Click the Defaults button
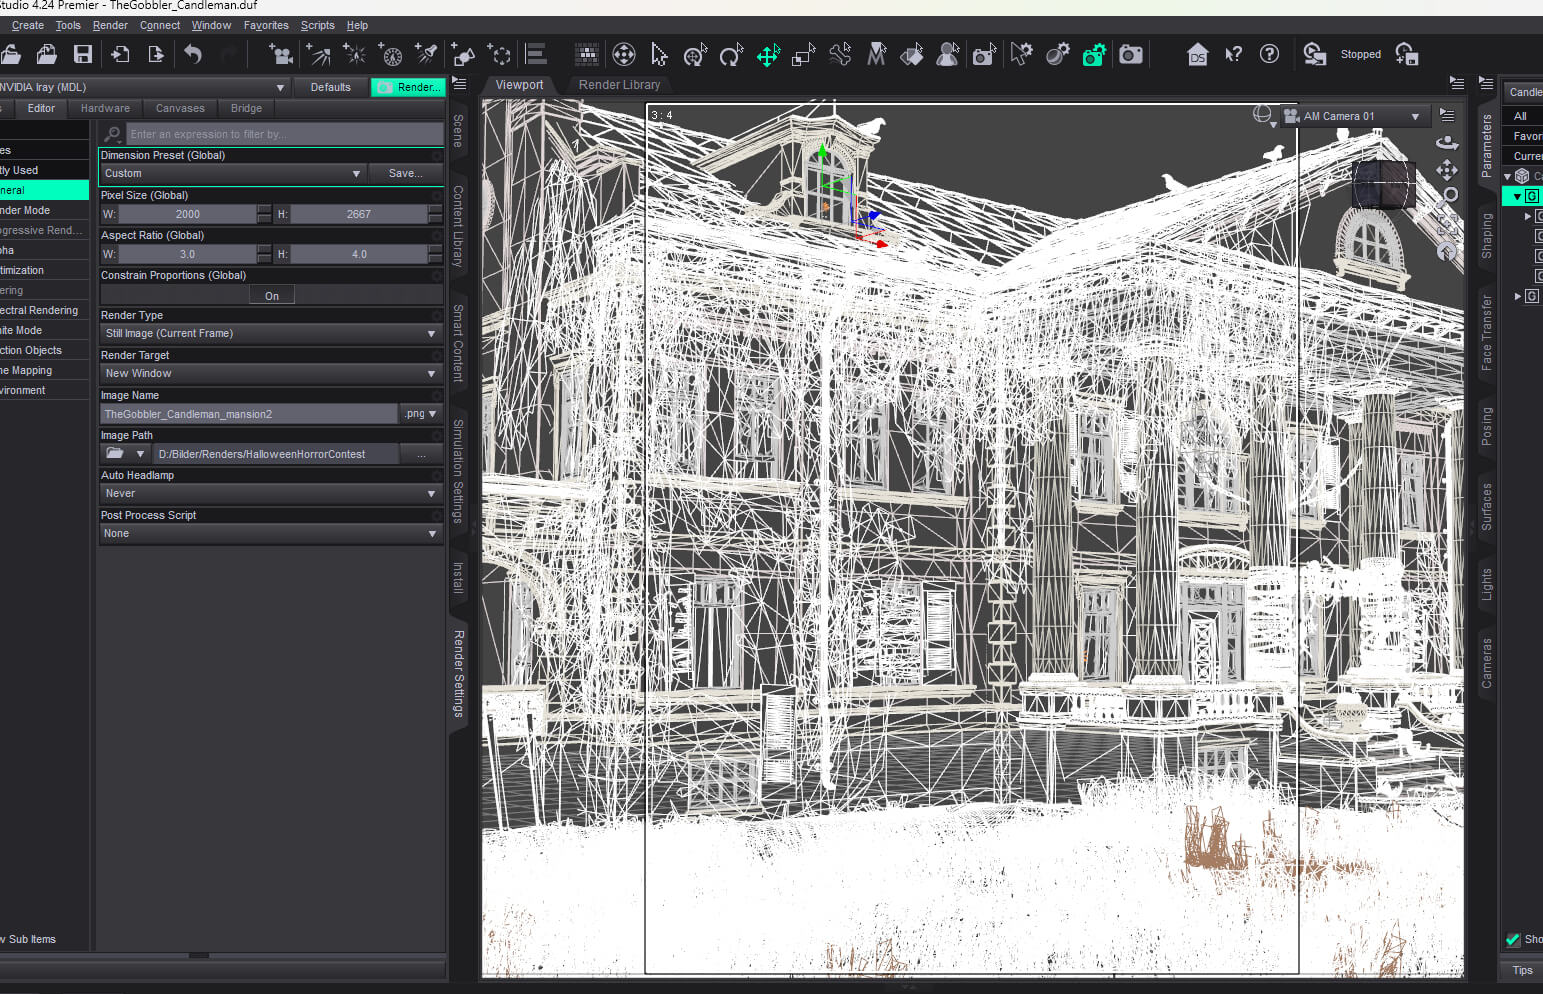Screen dimensions: 1543x994 tap(331, 87)
